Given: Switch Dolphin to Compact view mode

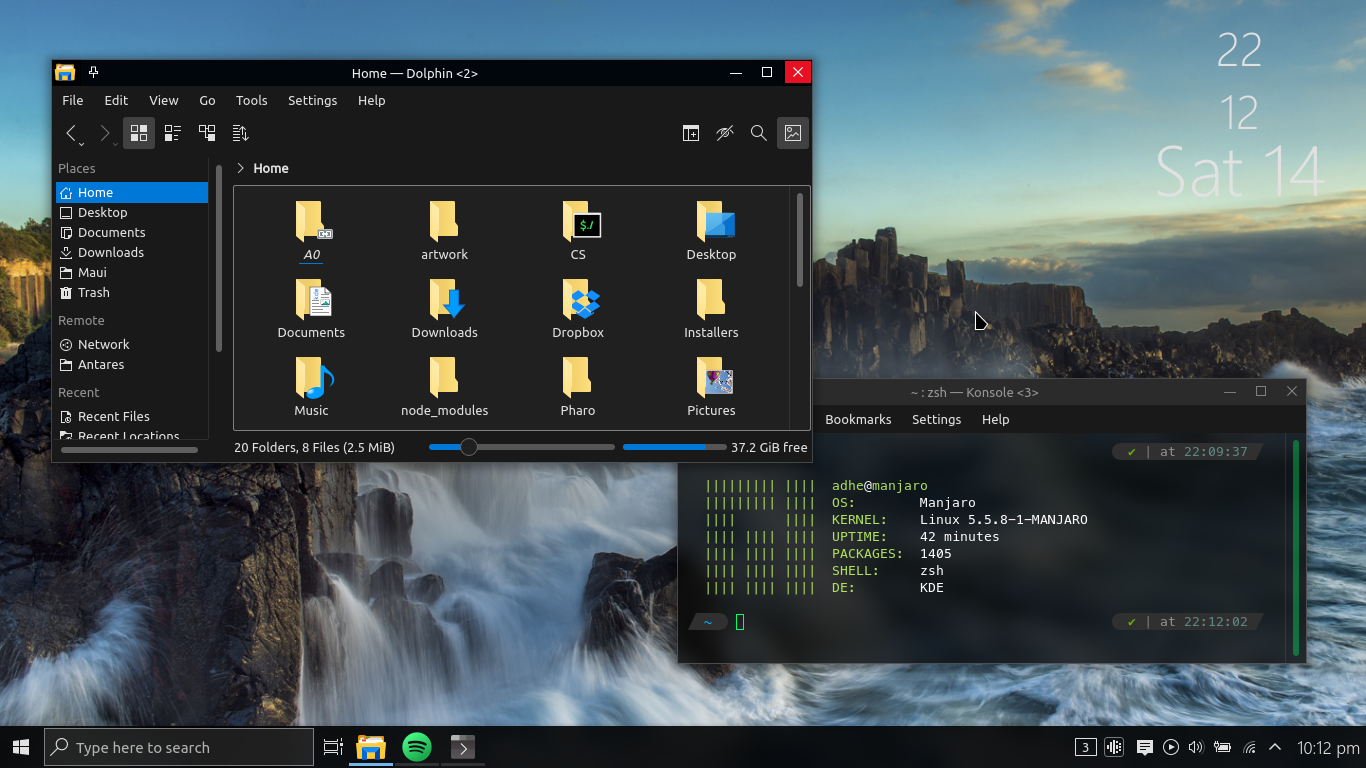Looking at the screenshot, I should point(173,133).
